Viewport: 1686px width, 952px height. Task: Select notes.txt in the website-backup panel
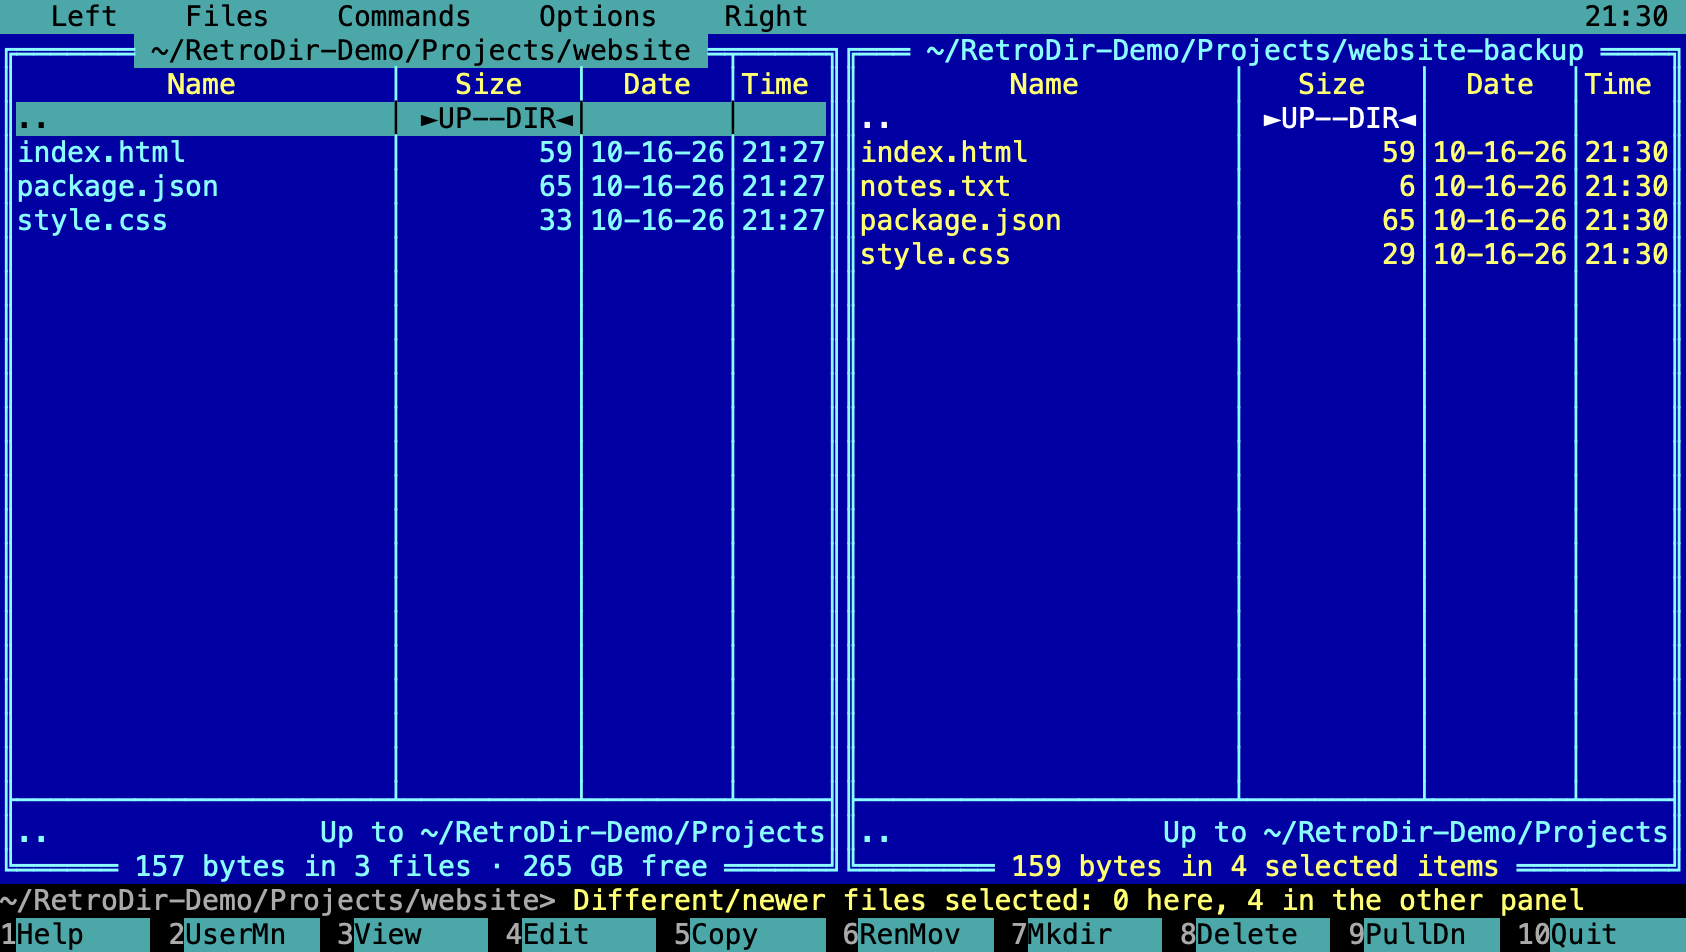[1264, 187]
